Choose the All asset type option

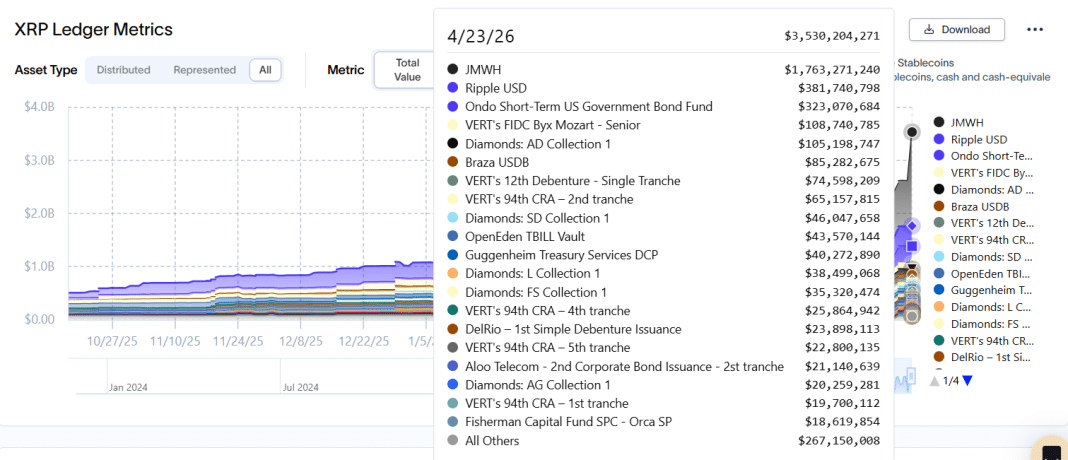point(265,70)
